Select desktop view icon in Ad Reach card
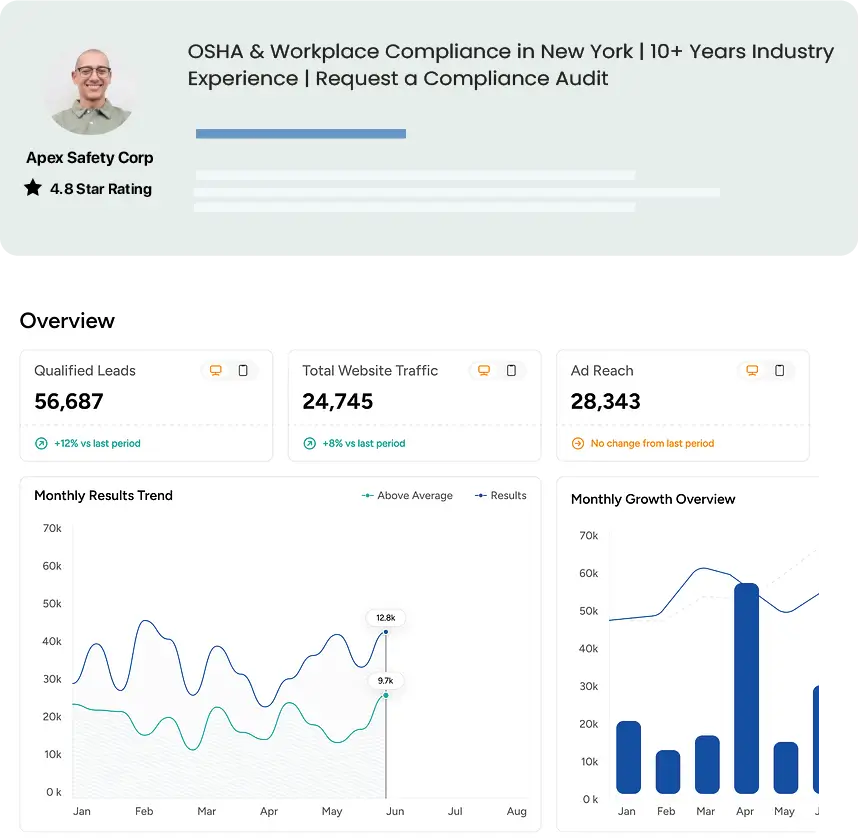The width and height of the screenshot is (865, 839). (752, 371)
